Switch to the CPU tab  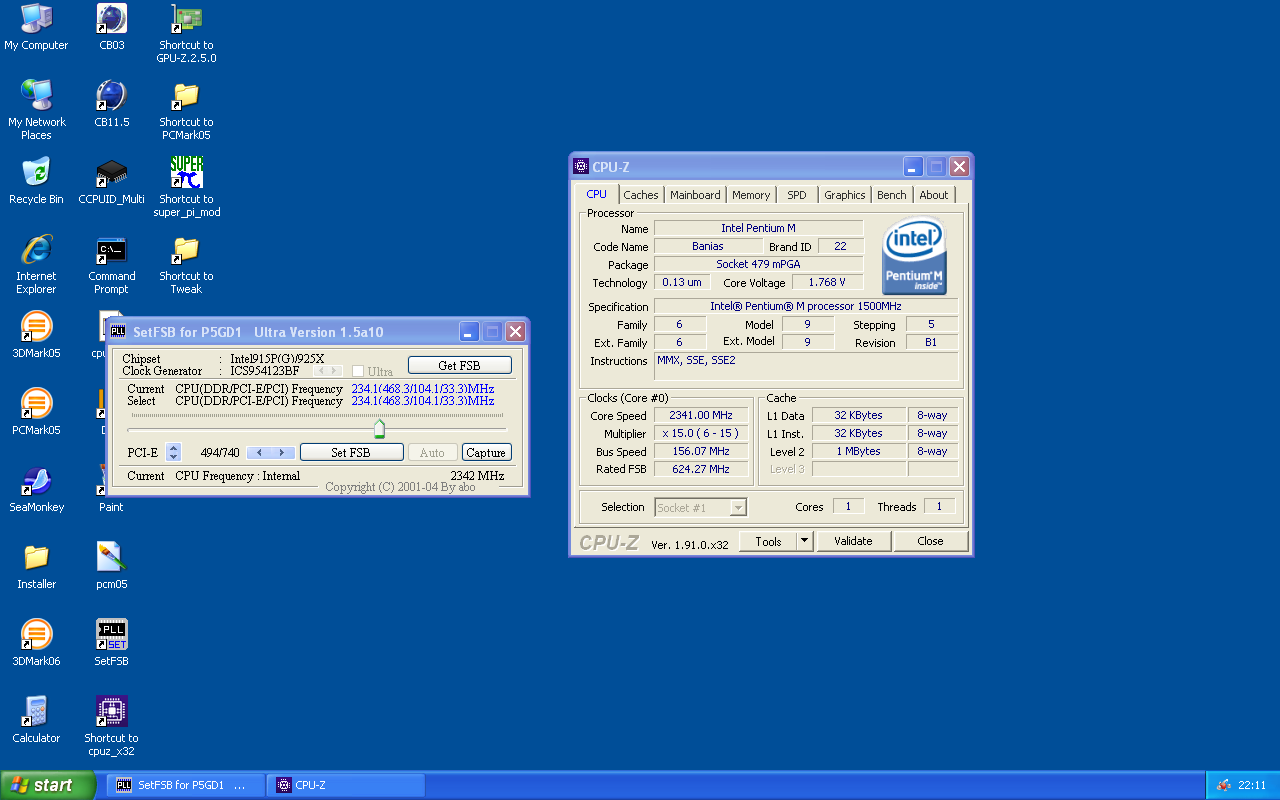pyautogui.click(x=596, y=194)
